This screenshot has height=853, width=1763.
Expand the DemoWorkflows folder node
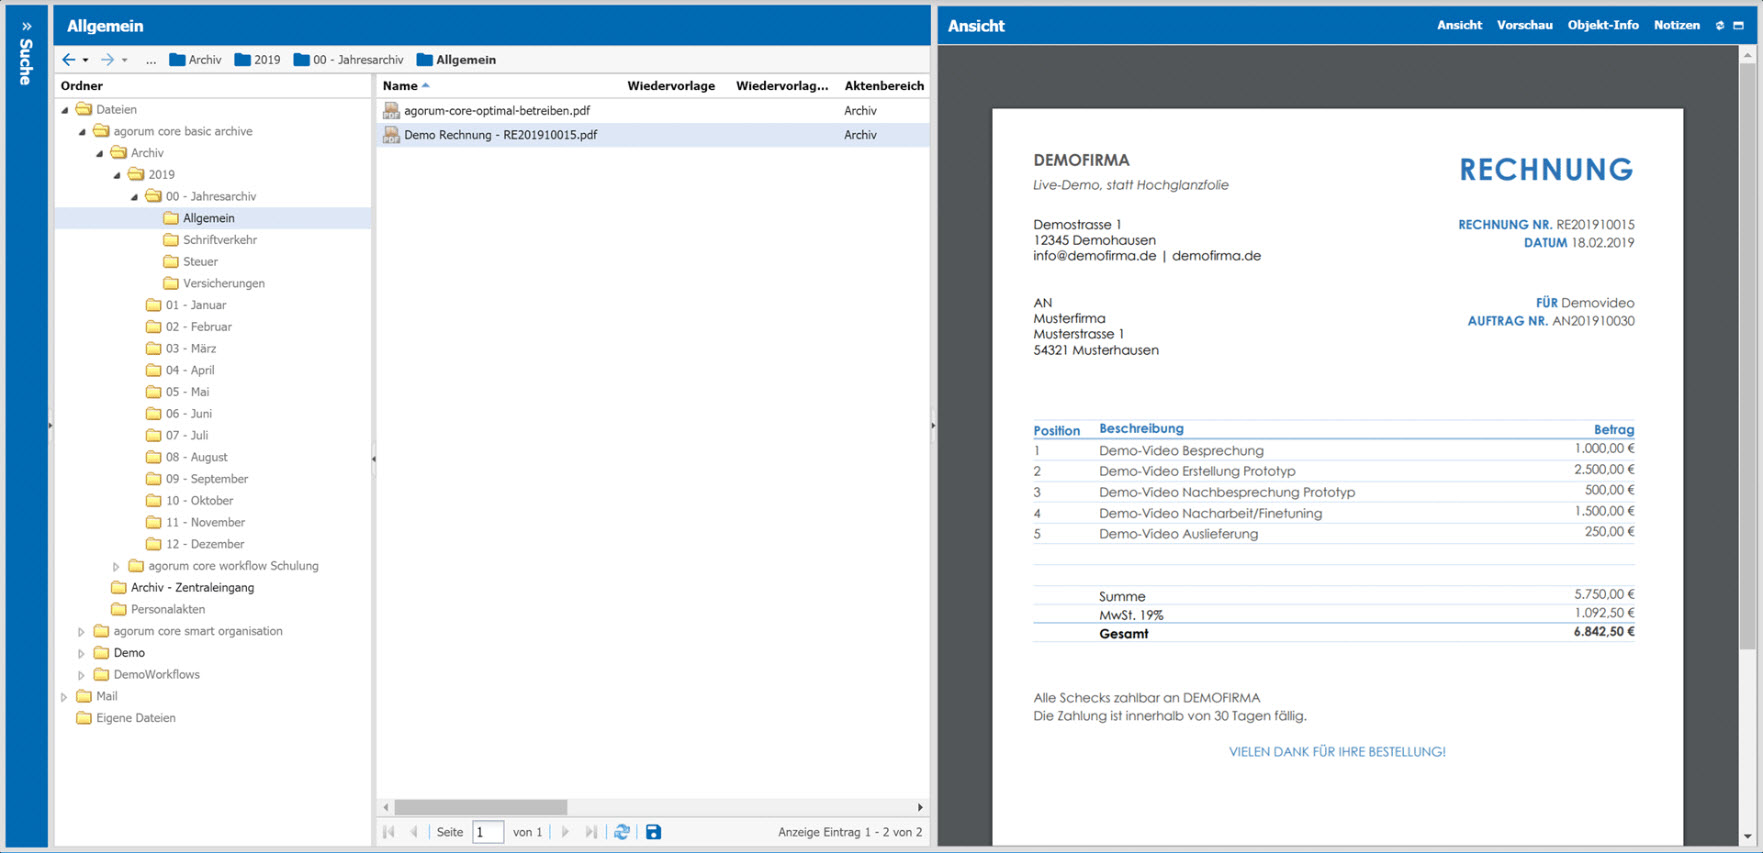(82, 675)
